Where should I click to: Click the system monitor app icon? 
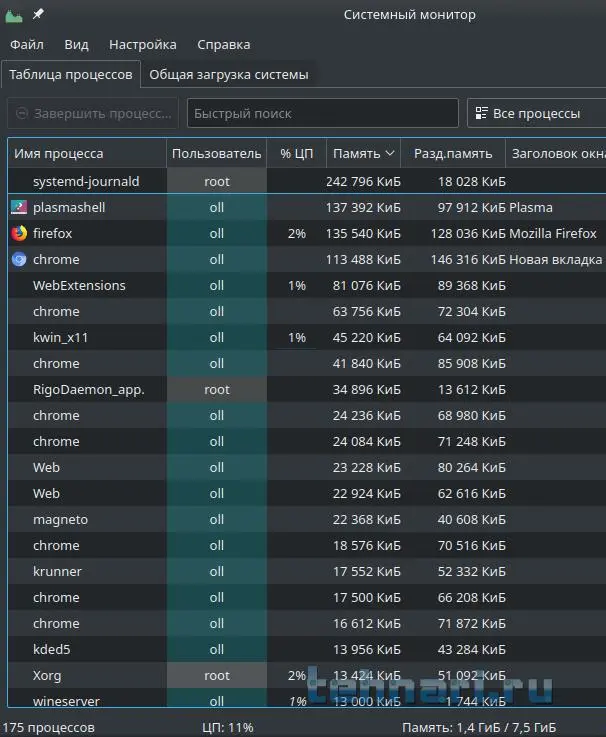point(14,14)
